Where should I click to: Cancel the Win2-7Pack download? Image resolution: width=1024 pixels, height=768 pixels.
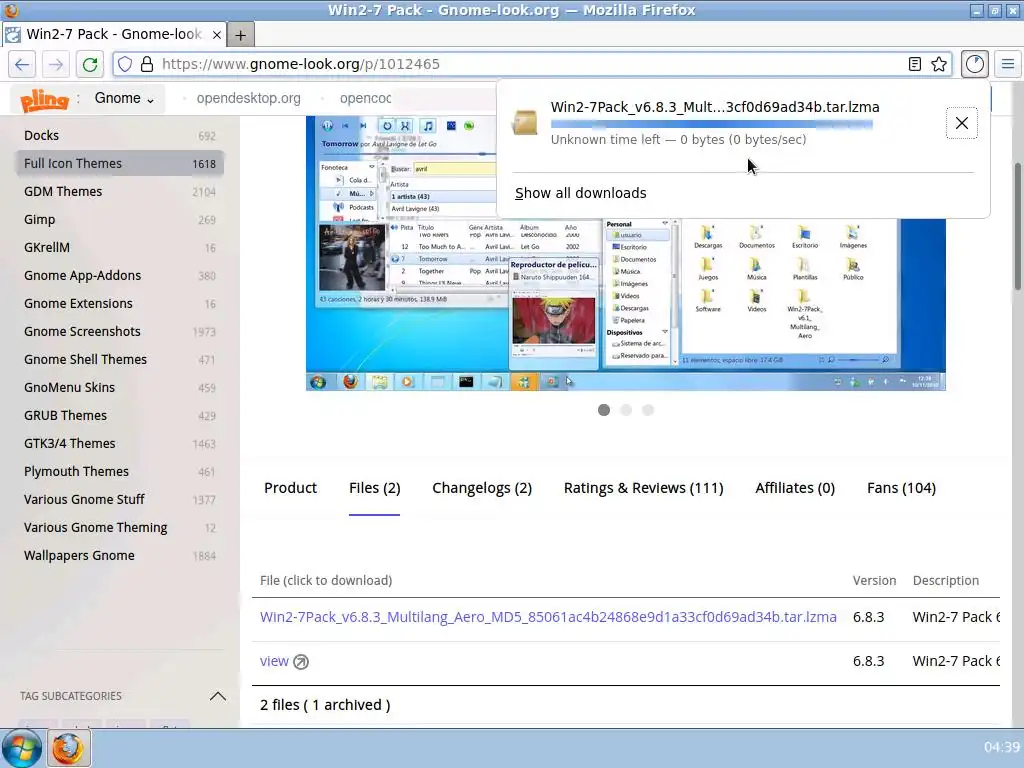pyautogui.click(x=961, y=123)
